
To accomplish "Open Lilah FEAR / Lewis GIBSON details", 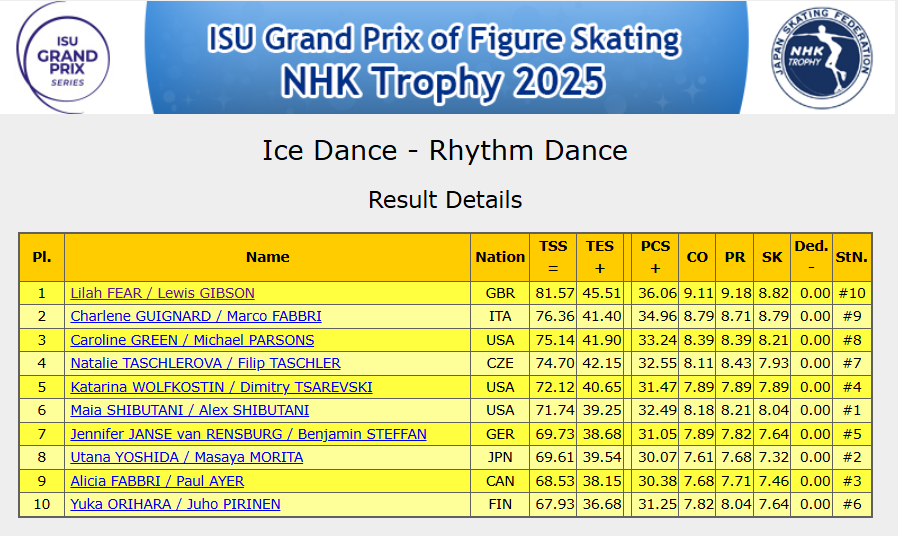I will point(162,293).
